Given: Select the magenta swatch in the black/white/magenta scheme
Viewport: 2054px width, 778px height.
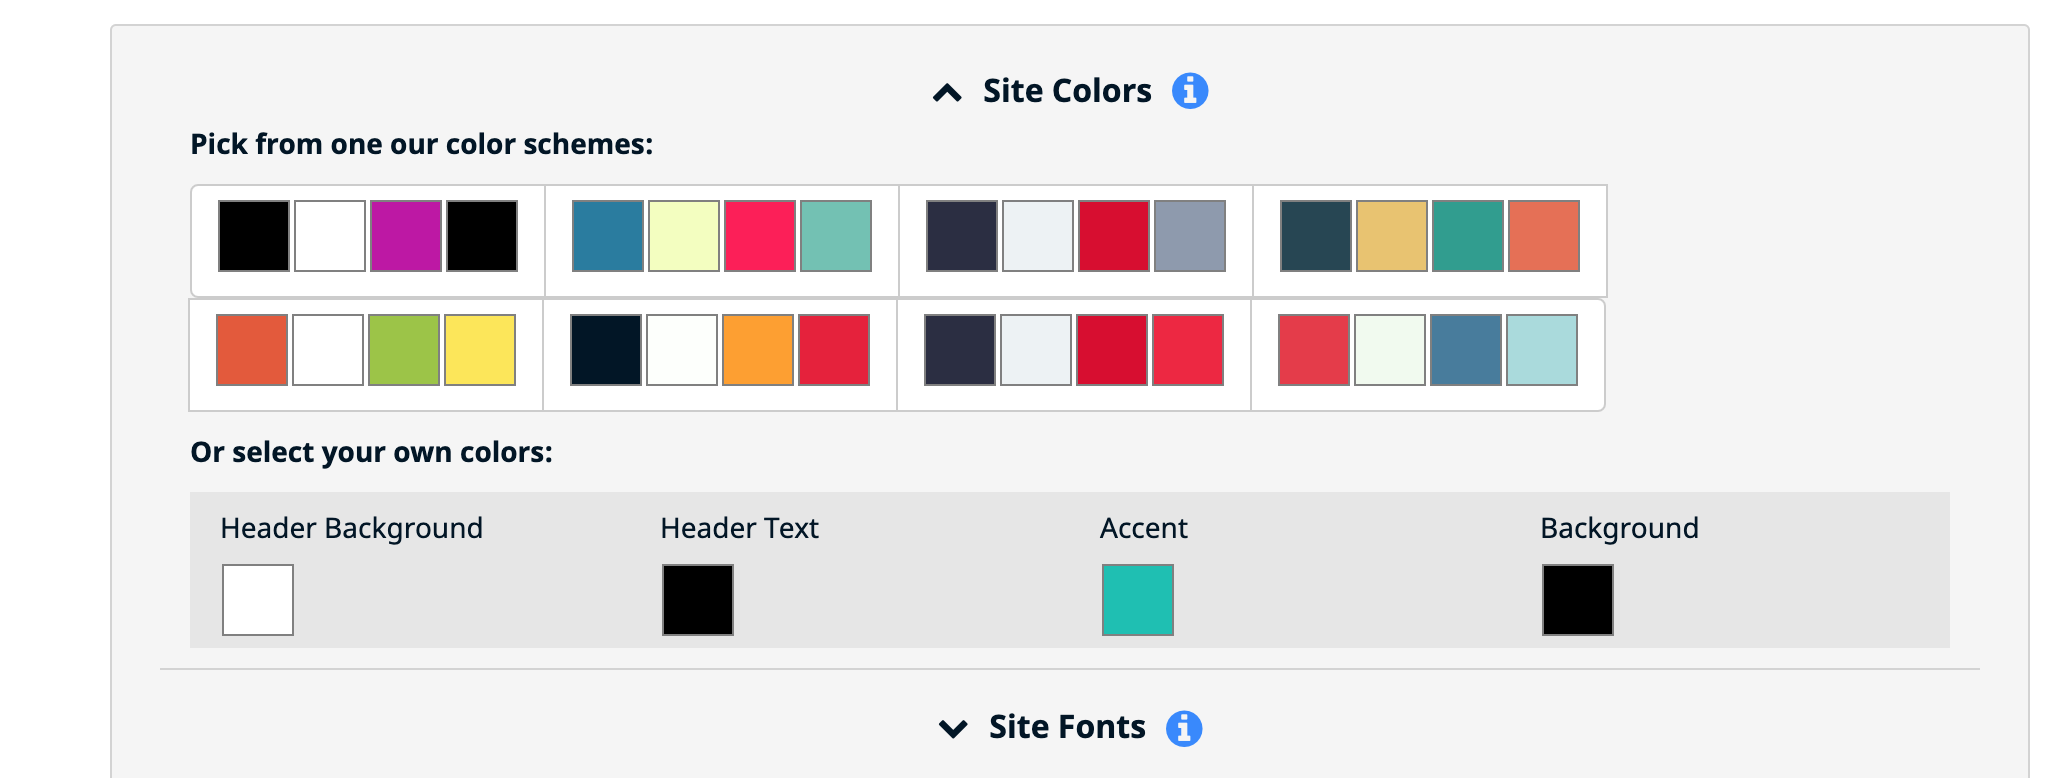Looking at the screenshot, I should click(406, 236).
